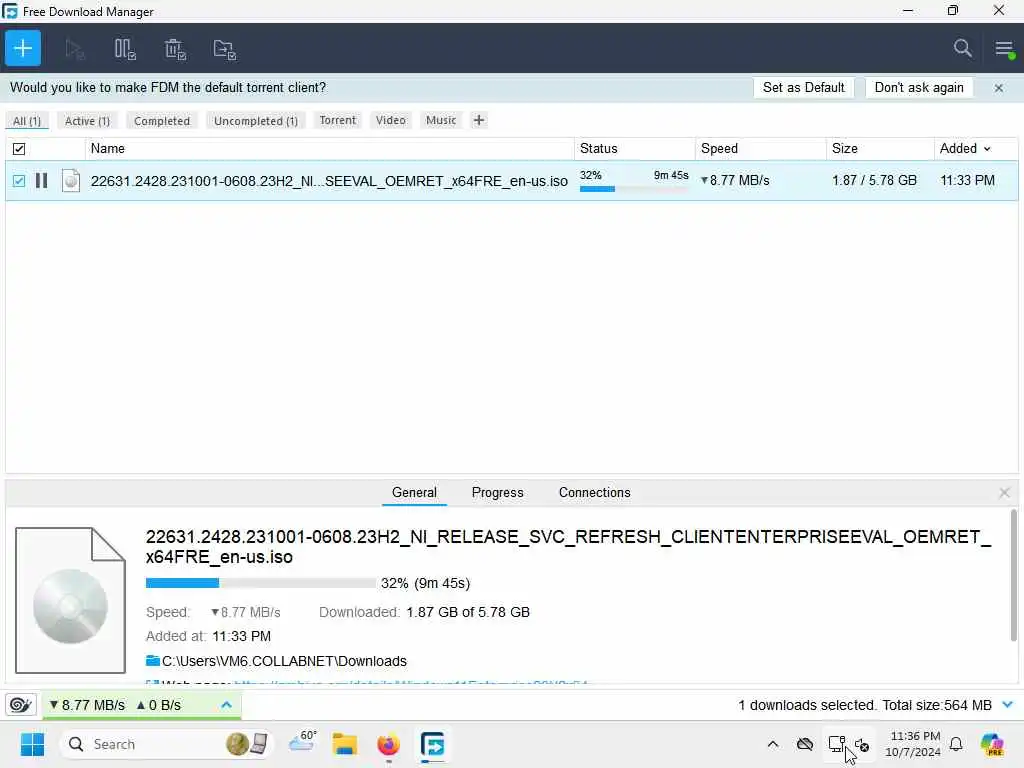This screenshot has height=768, width=1024.
Task: Uncheck the ISO download row checkbox
Action: coord(19,180)
